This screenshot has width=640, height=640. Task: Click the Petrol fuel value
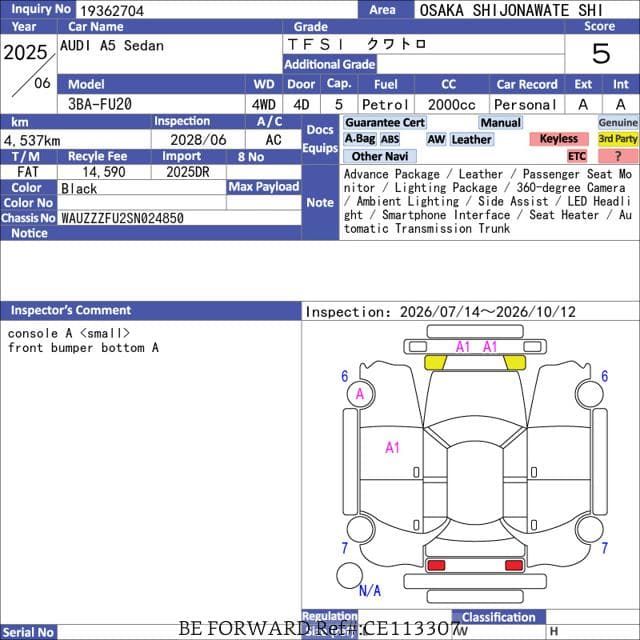[385, 104]
